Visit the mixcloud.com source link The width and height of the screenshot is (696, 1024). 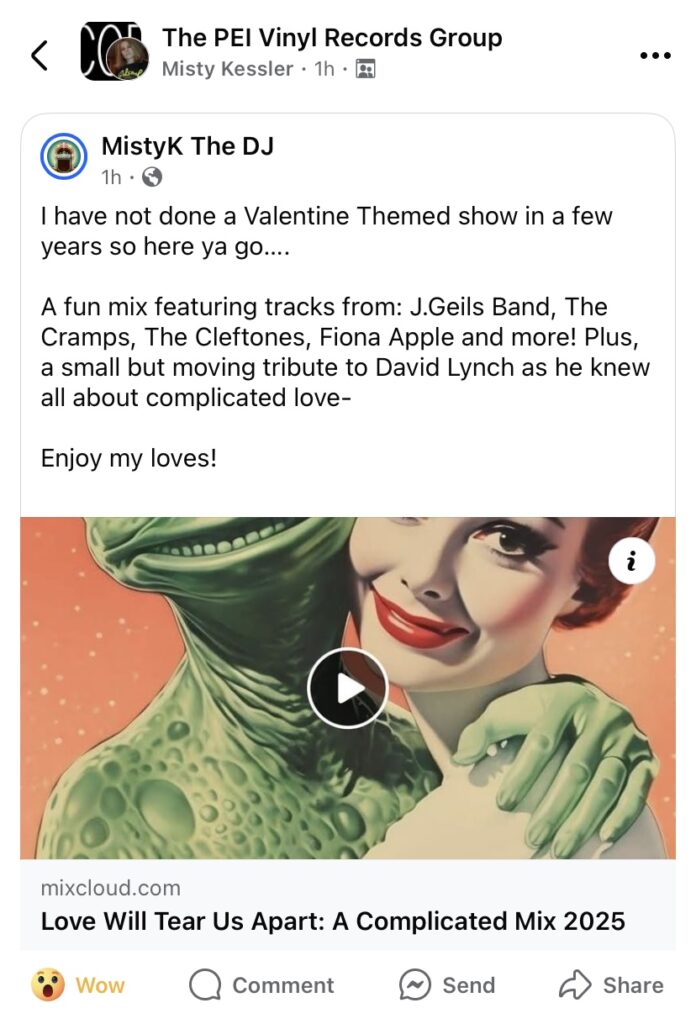[x=110, y=888]
